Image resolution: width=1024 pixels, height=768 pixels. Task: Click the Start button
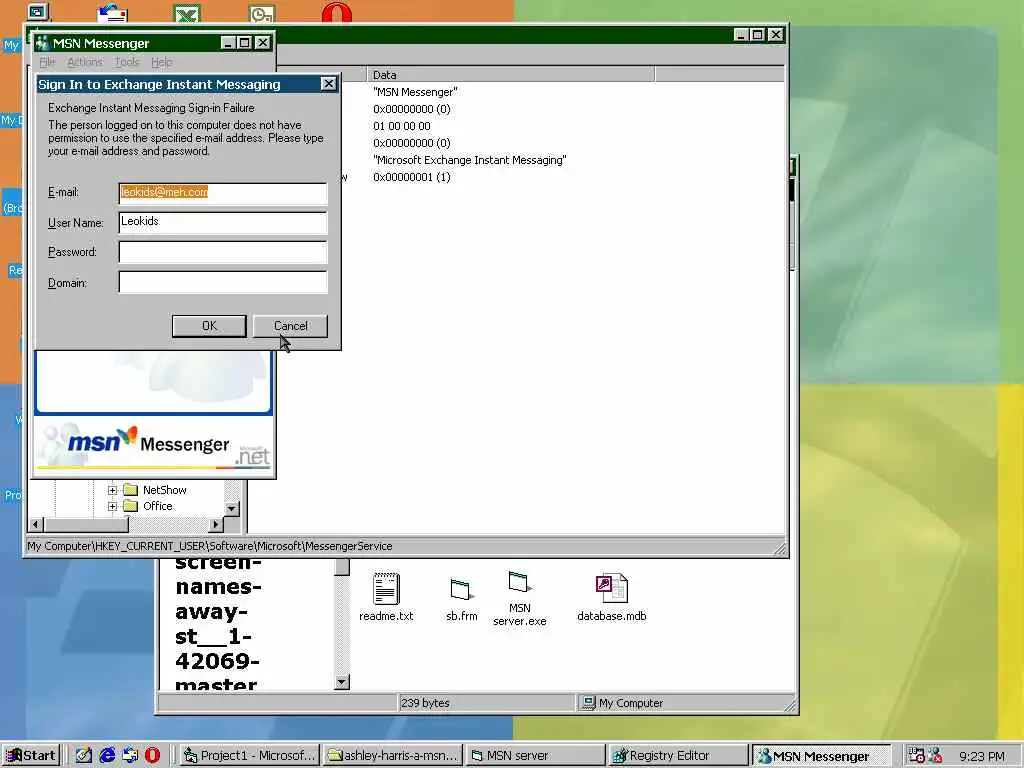[31, 756]
